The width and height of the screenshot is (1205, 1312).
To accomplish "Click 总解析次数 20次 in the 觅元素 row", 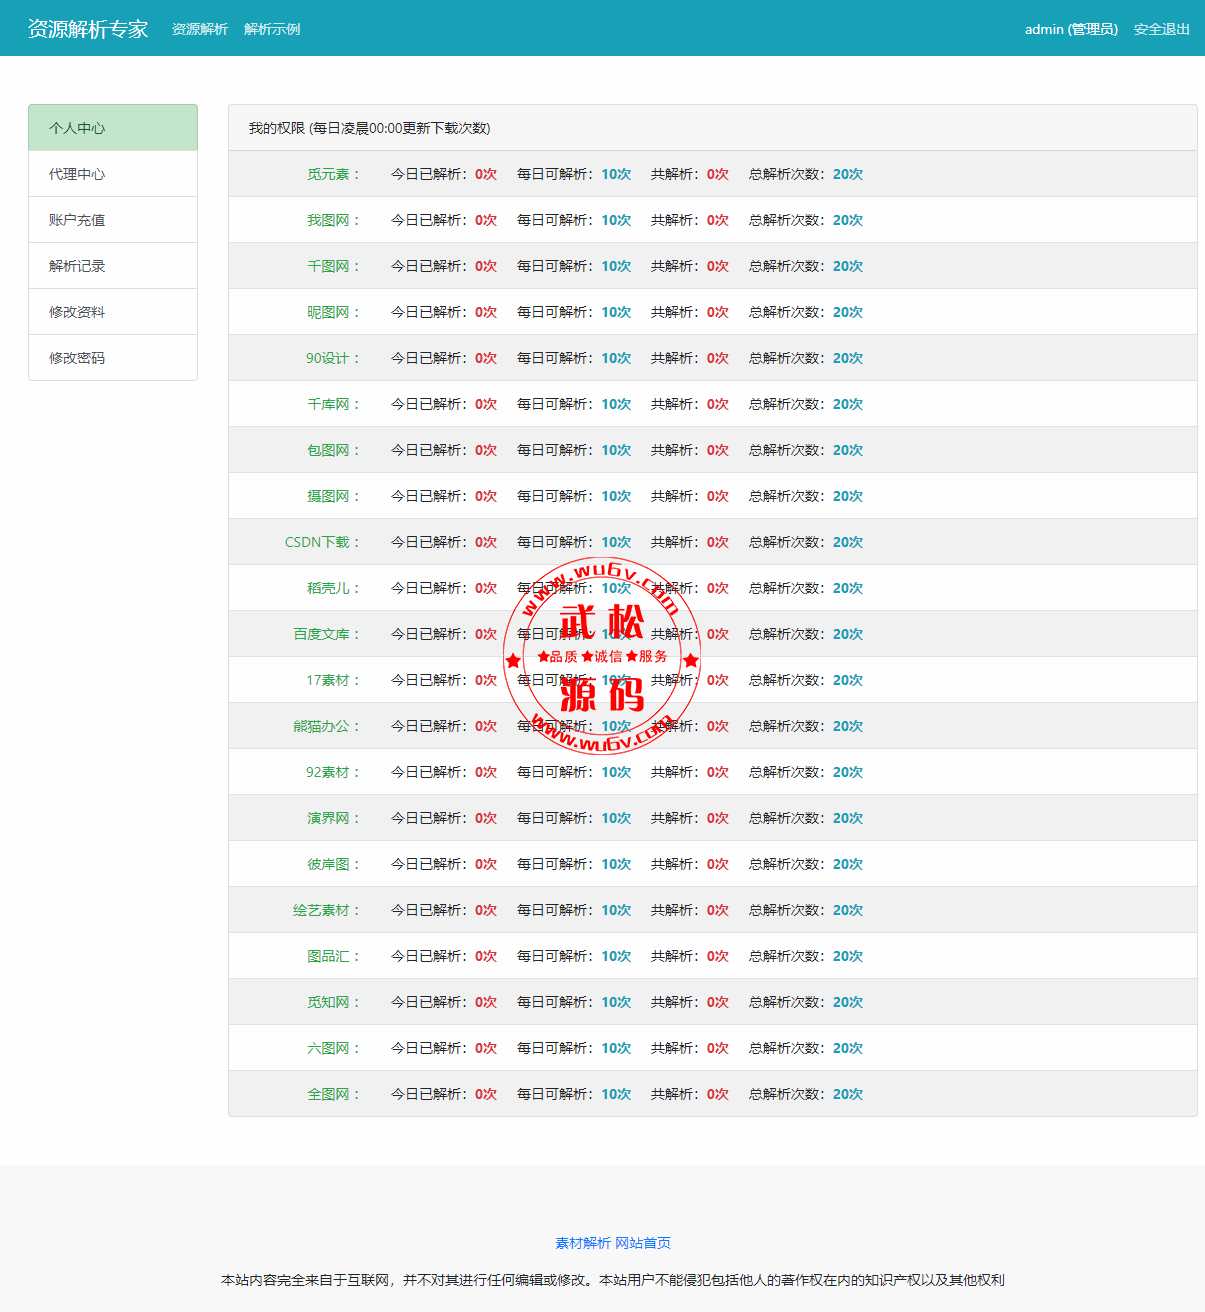I will 806,174.
